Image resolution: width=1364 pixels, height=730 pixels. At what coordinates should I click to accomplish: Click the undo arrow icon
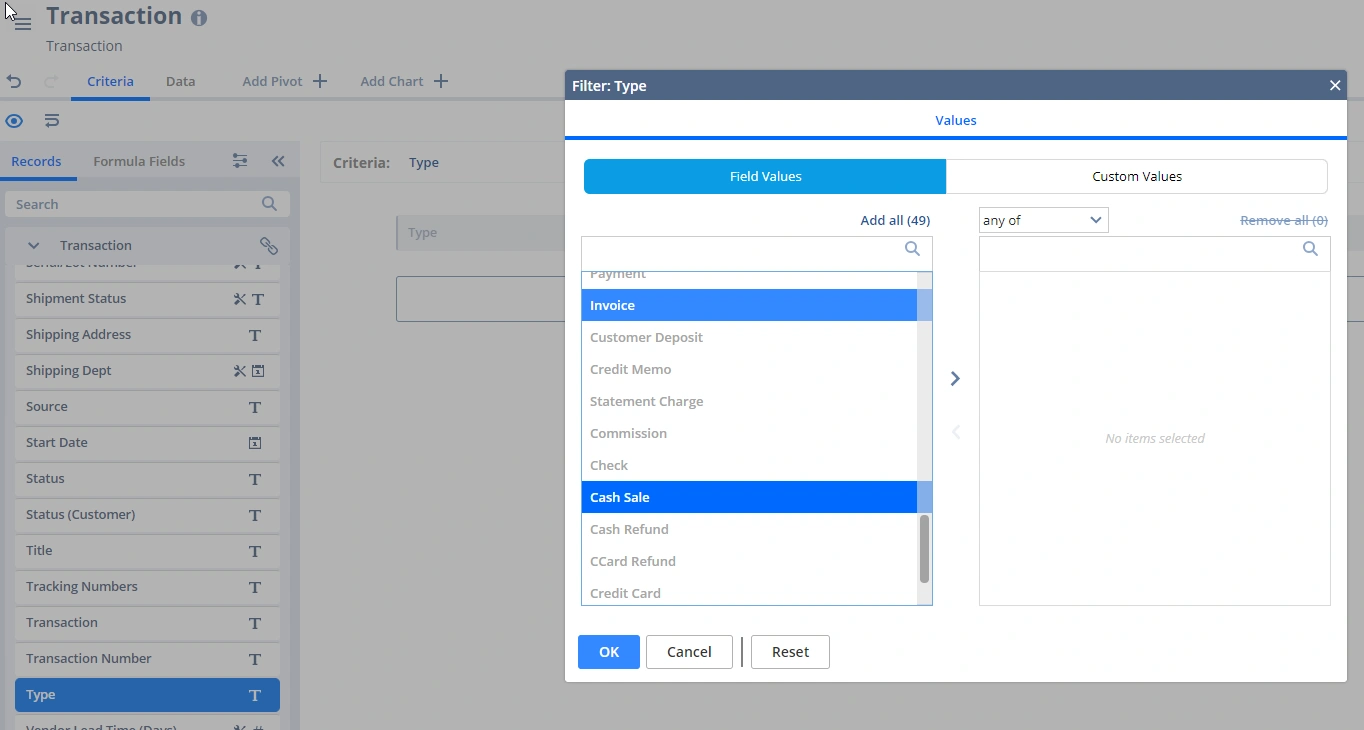14,82
